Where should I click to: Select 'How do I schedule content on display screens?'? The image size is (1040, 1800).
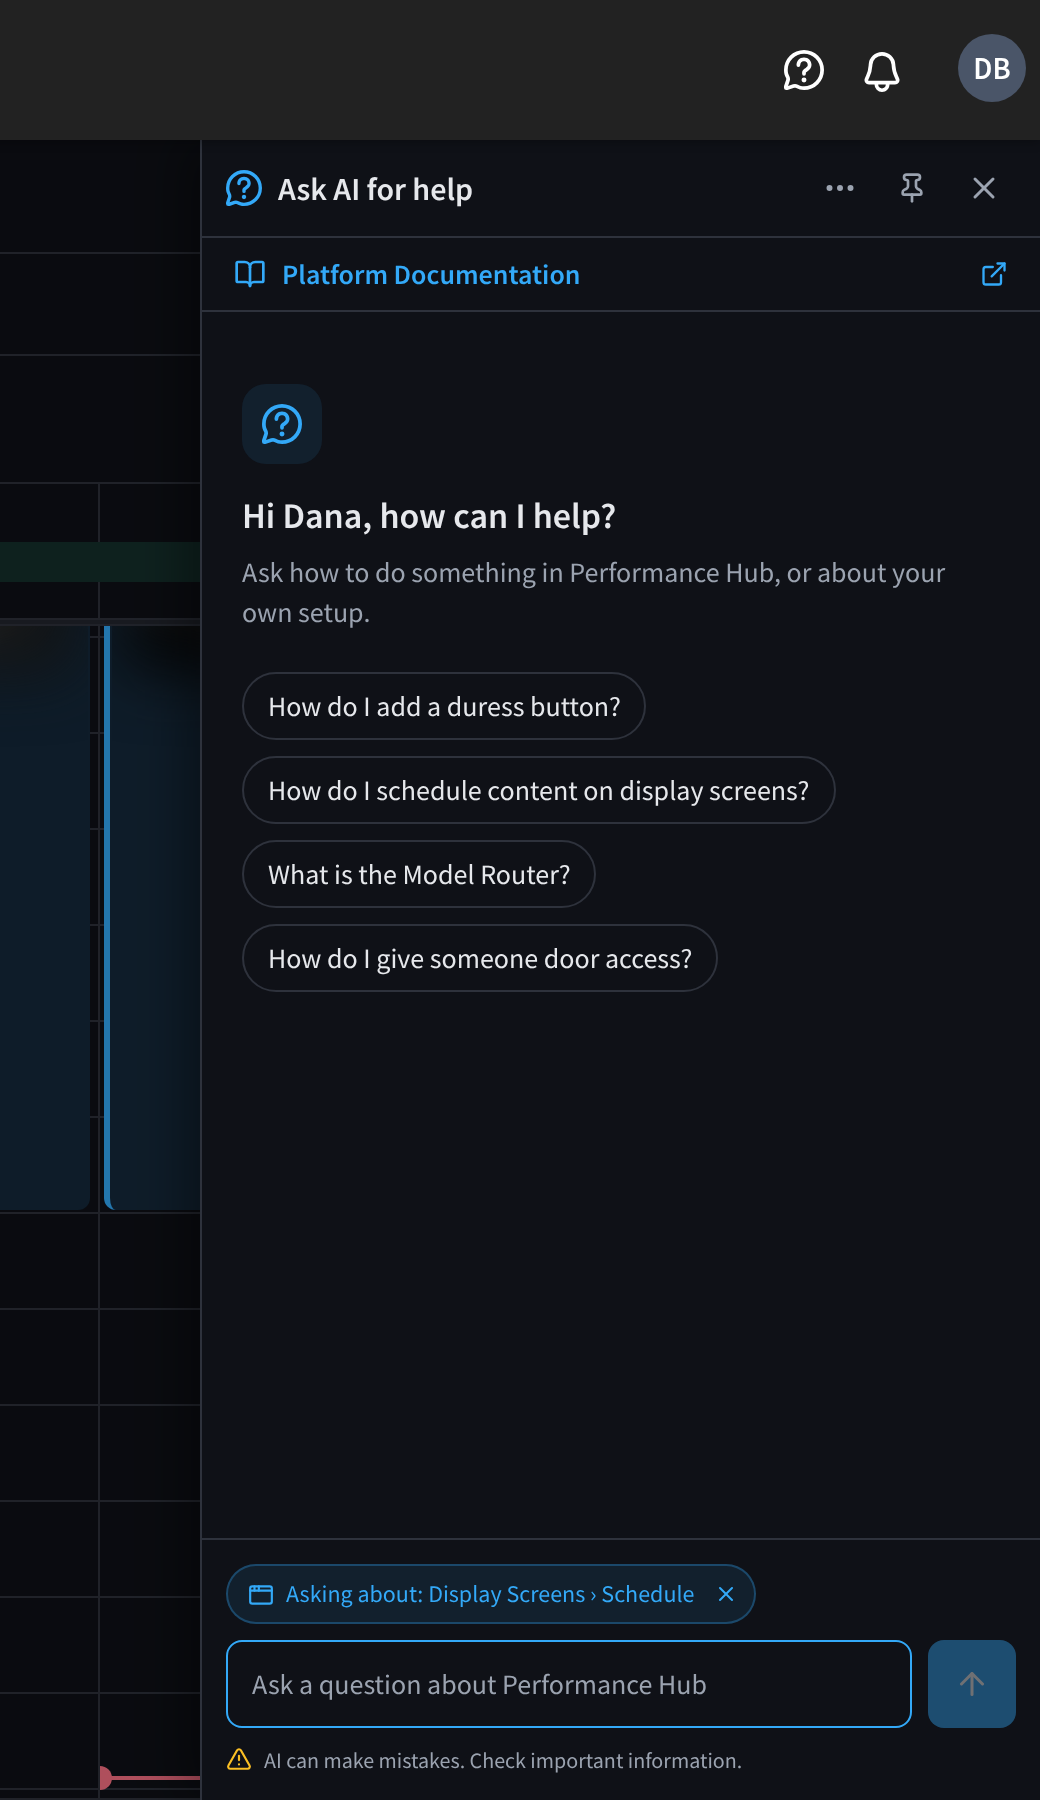(x=538, y=790)
